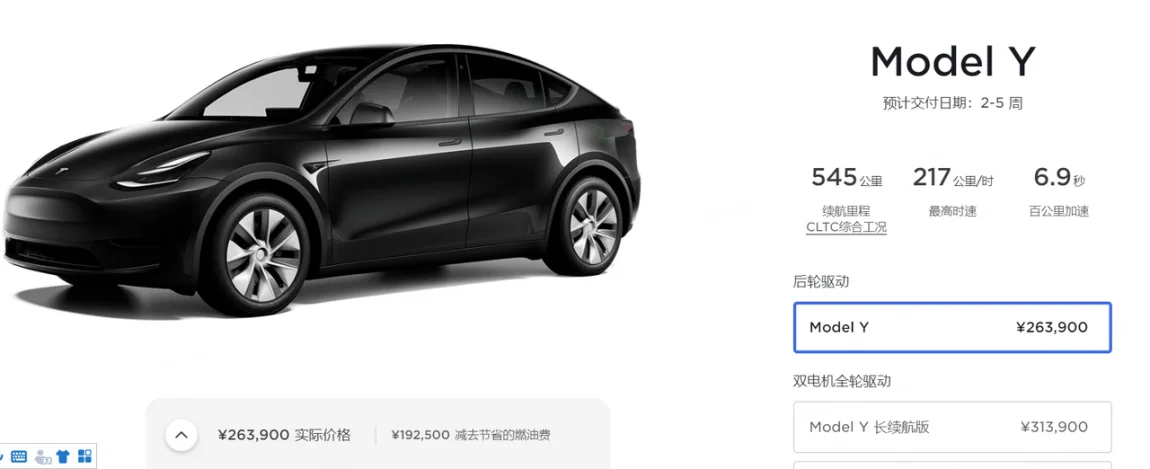1150x469 pixels.
Task: Open the T-shirt skin icon in IME toolbar
Action: (63, 456)
